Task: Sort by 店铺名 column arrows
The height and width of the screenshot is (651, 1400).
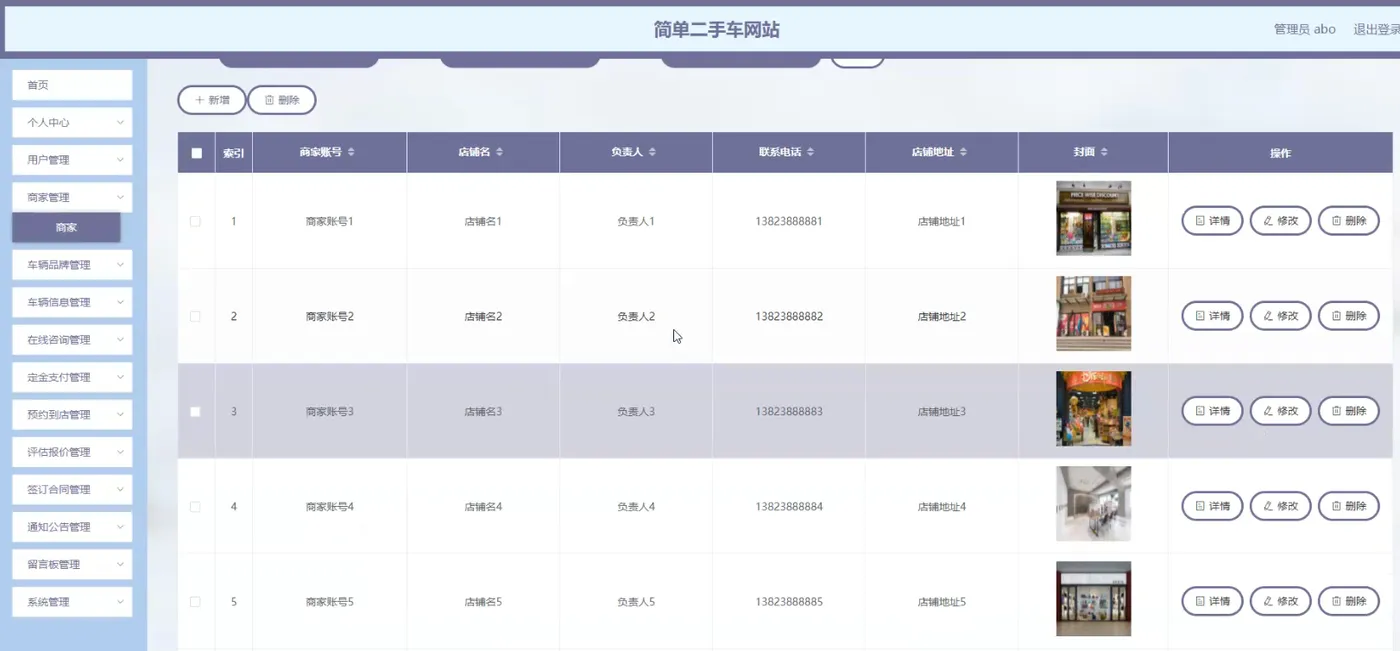Action: [499, 152]
